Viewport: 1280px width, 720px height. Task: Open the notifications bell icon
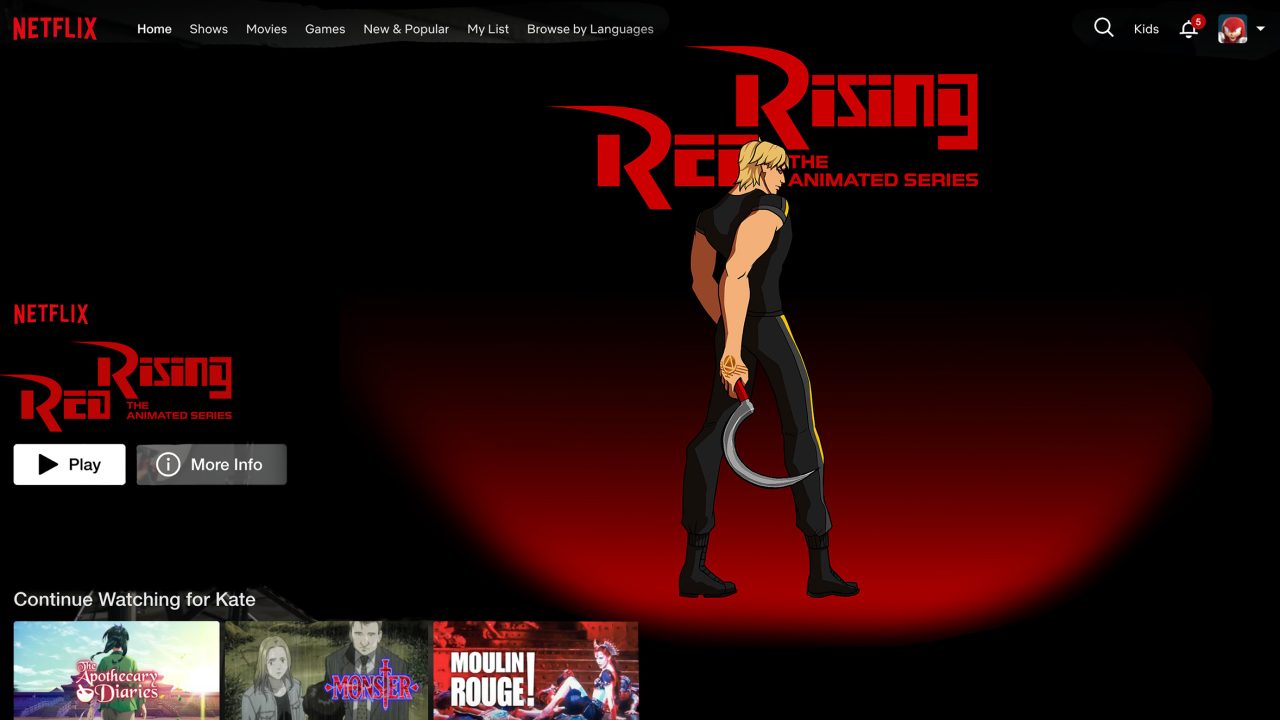(1189, 28)
